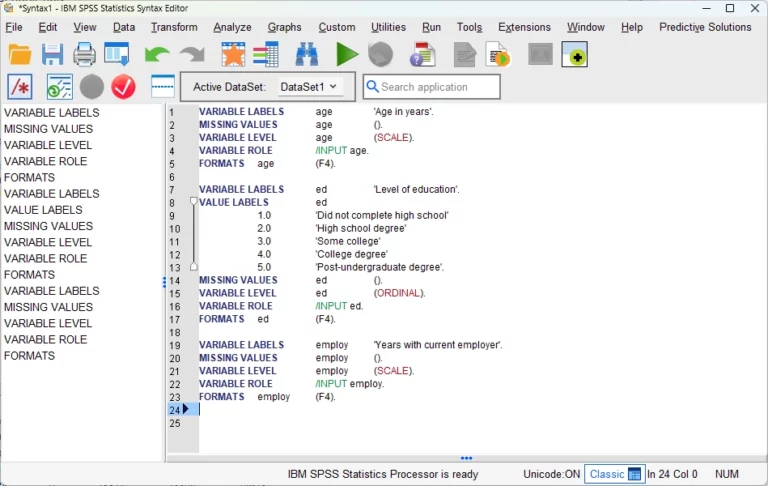
Task: Open the Graphs menu
Action: coord(284,27)
